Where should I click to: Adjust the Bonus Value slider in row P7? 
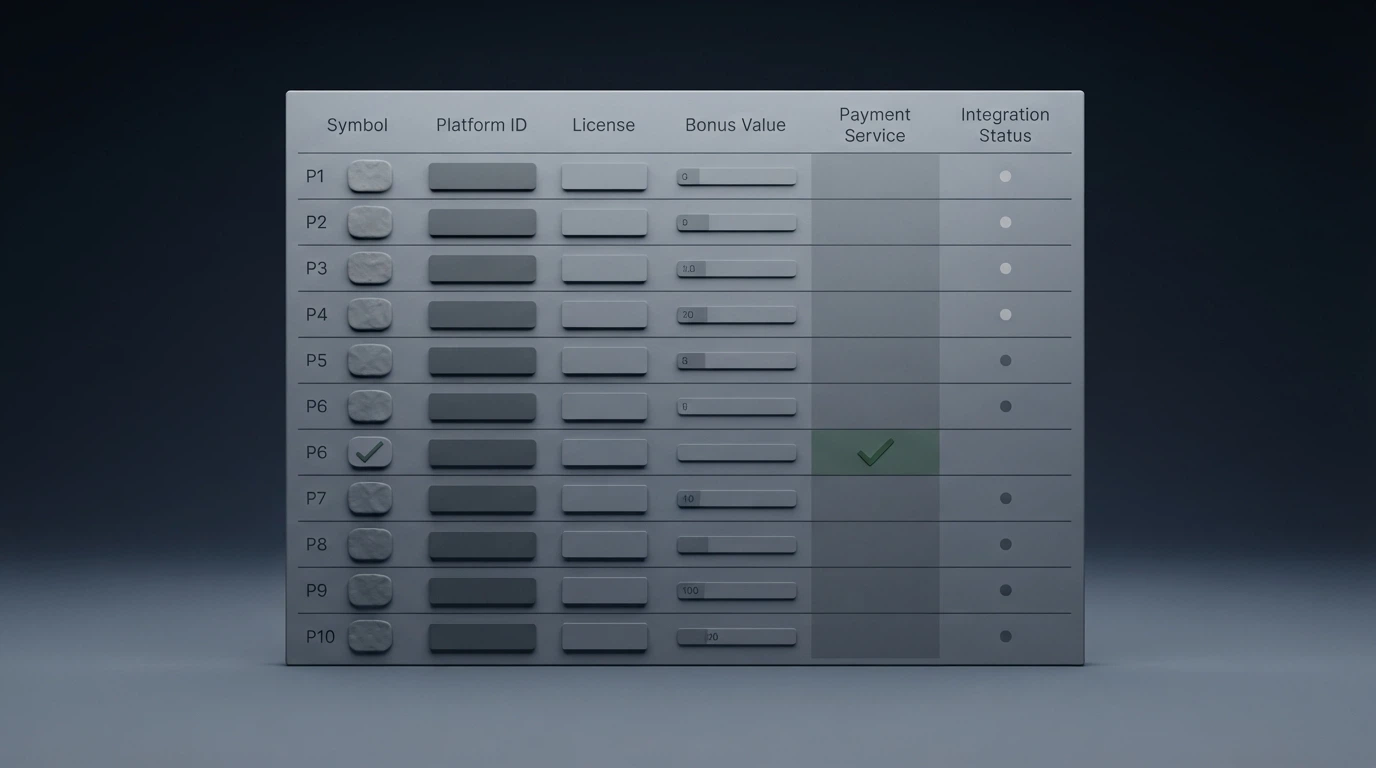point(737,499)
